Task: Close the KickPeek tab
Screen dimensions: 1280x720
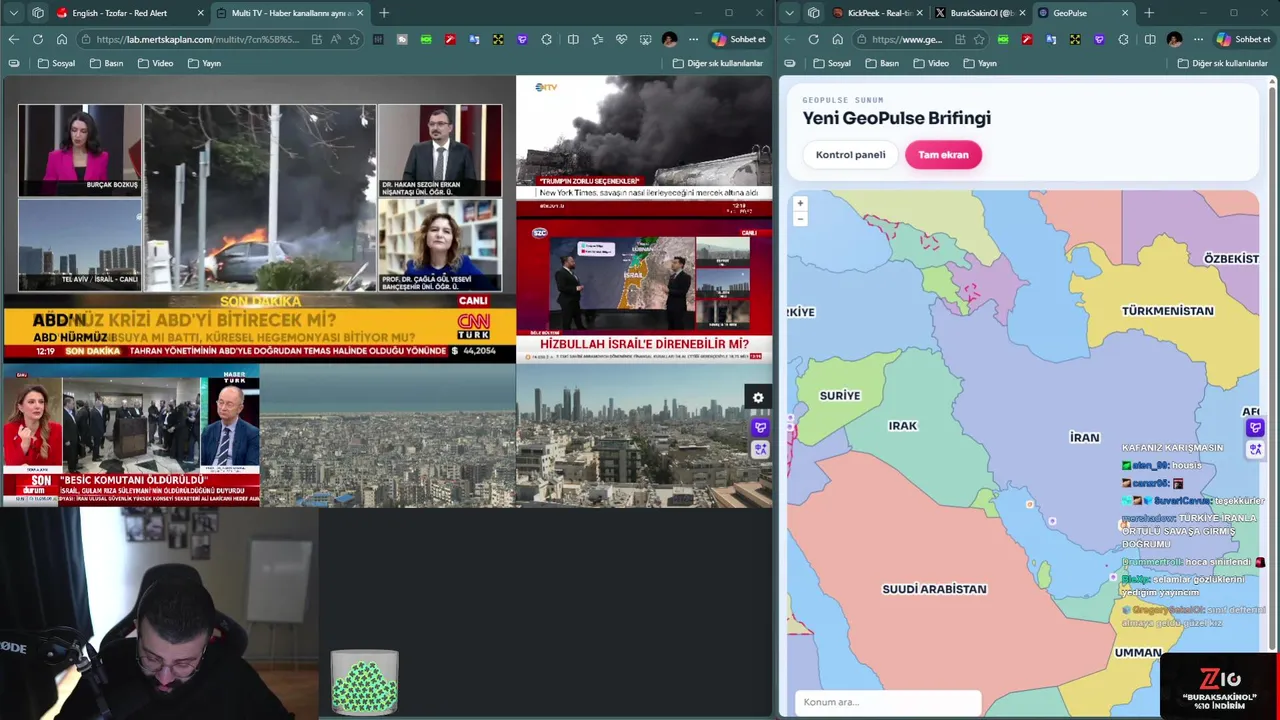Action: 920,13
